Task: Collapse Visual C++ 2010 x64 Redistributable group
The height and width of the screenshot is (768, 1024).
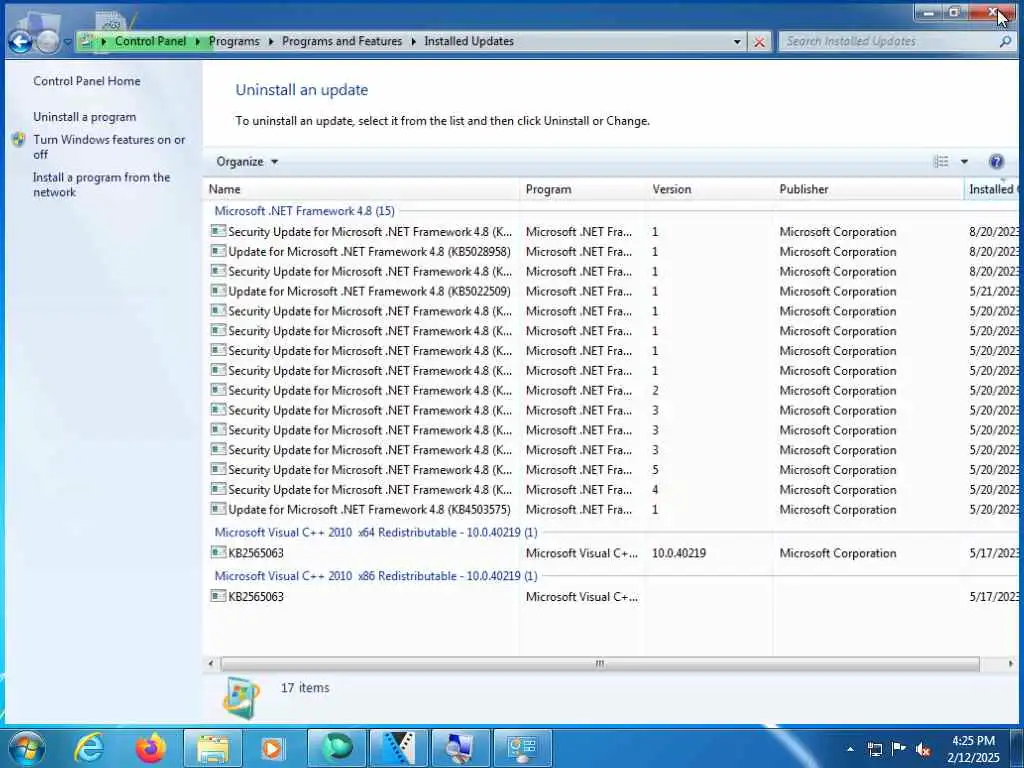Action: pos(376,532)
